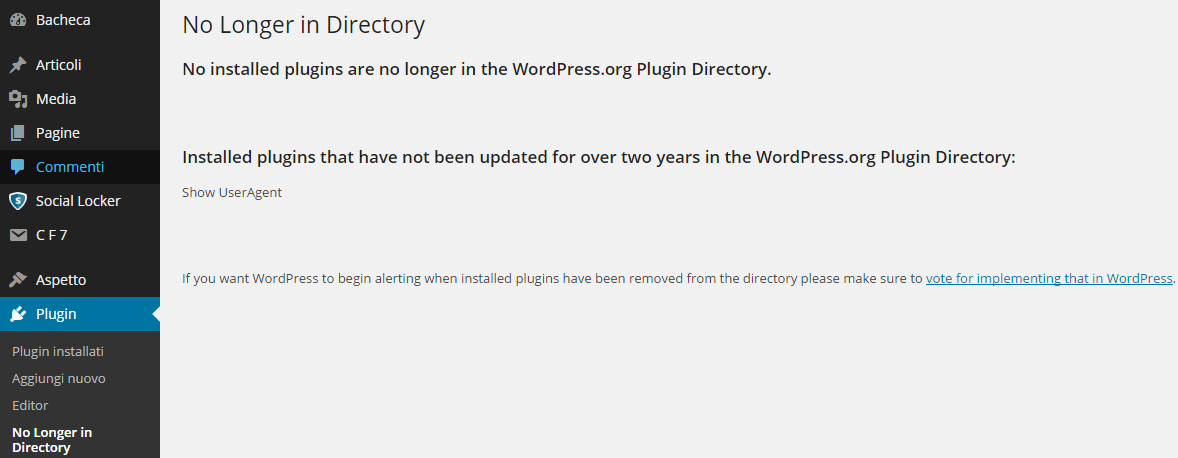Viewport: 1178px width, 458px height.
Task: Click the Commenti speech bubble icon
Action: (x=18, y=167)
